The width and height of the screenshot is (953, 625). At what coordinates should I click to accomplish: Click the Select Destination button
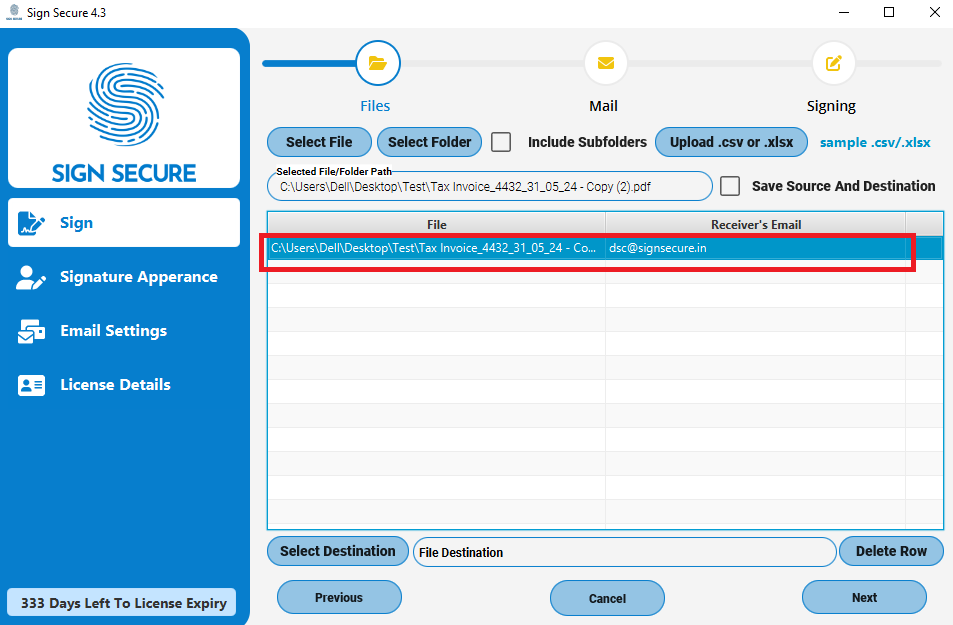click(x=338, y=551)
